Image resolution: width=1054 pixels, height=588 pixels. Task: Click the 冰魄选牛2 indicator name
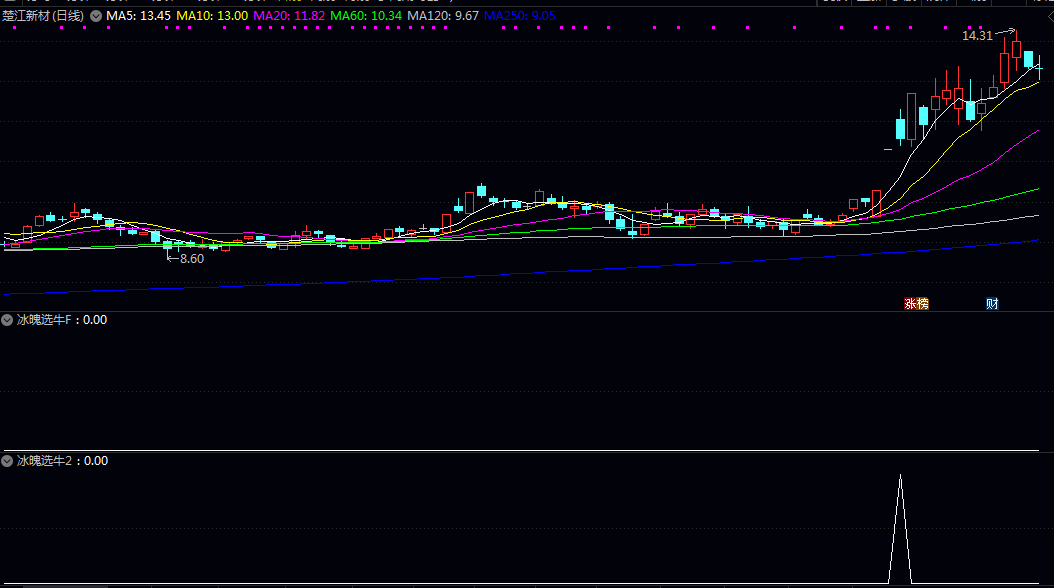[46, 461]
